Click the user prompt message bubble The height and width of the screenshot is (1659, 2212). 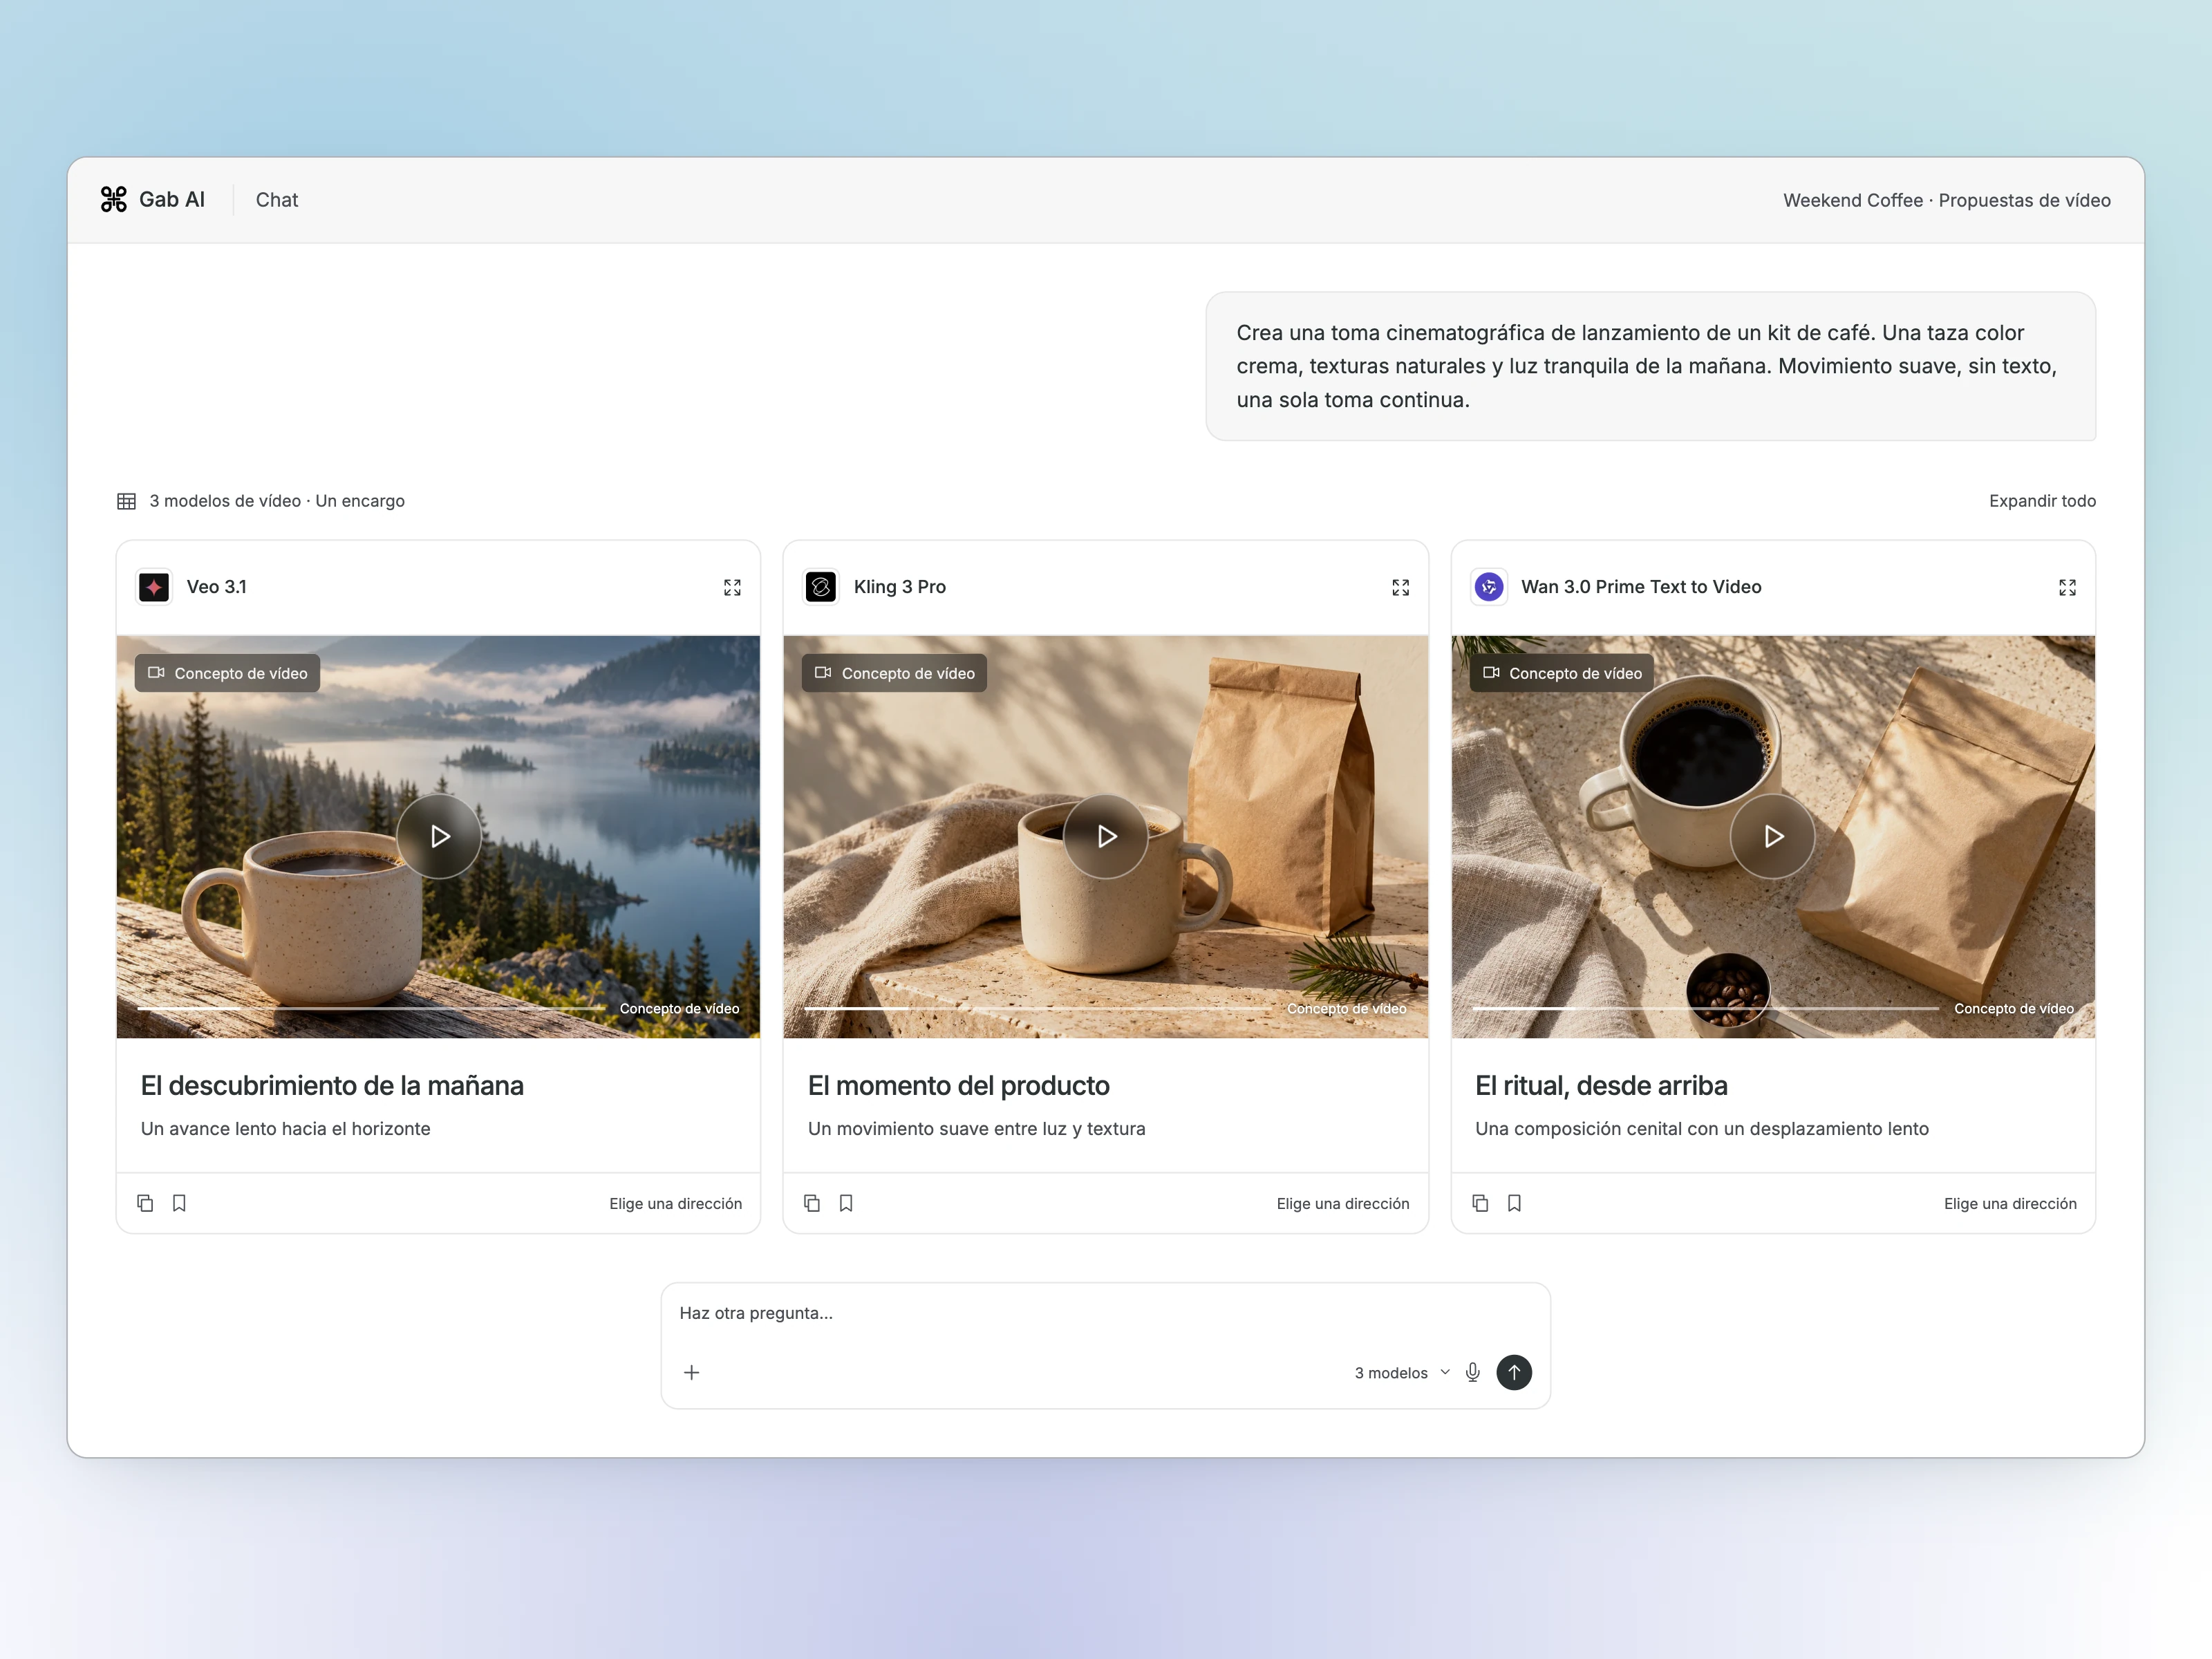pos(1650,366)
